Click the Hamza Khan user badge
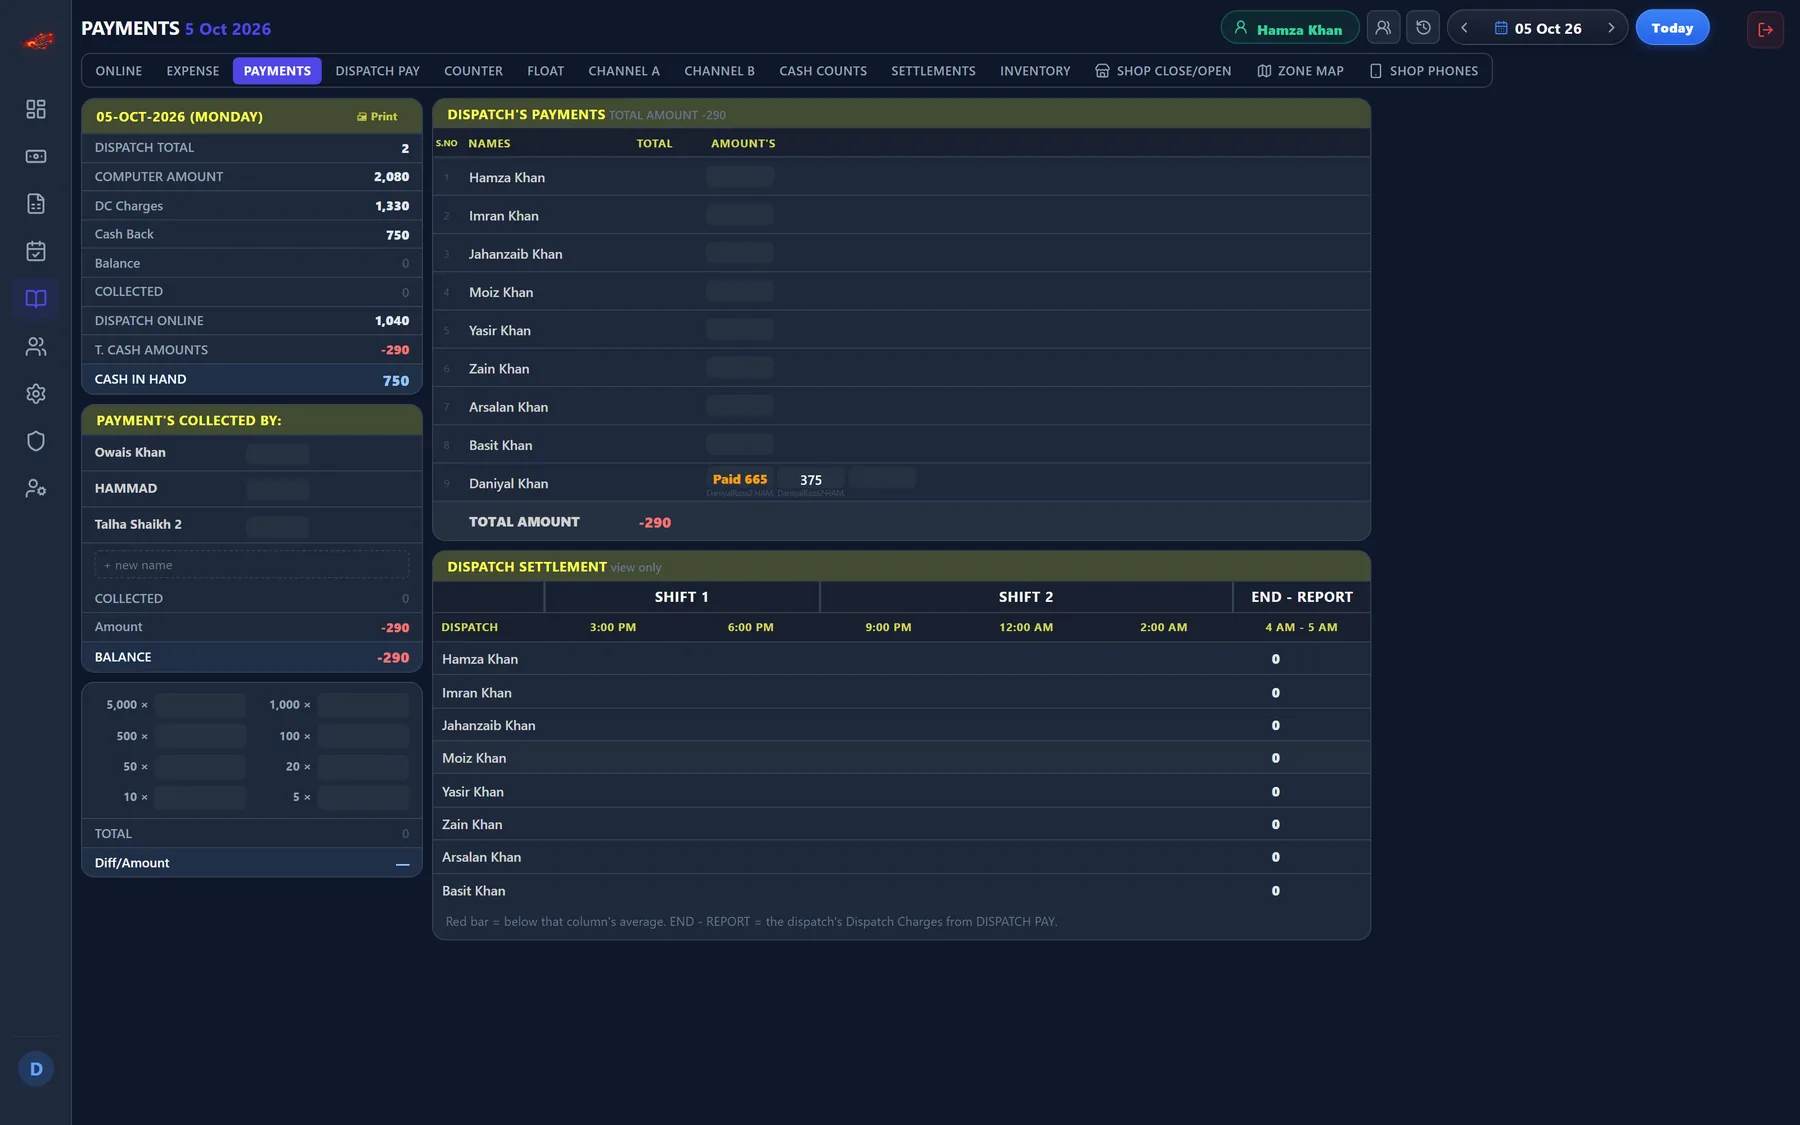The width and height of the screenshot is (1800, 1125). (x=1289, y=28)
